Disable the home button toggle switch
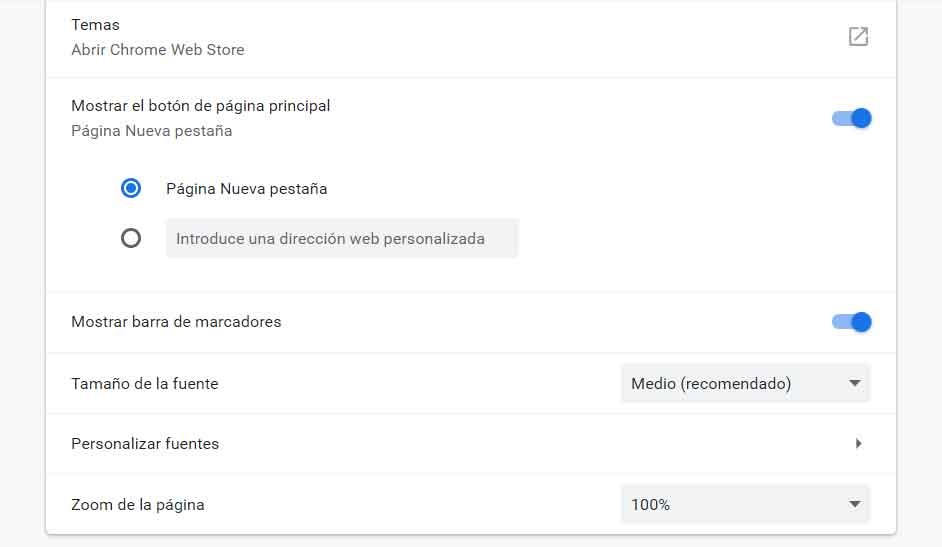This screenshot has height=547, width=942. [852, 118]
